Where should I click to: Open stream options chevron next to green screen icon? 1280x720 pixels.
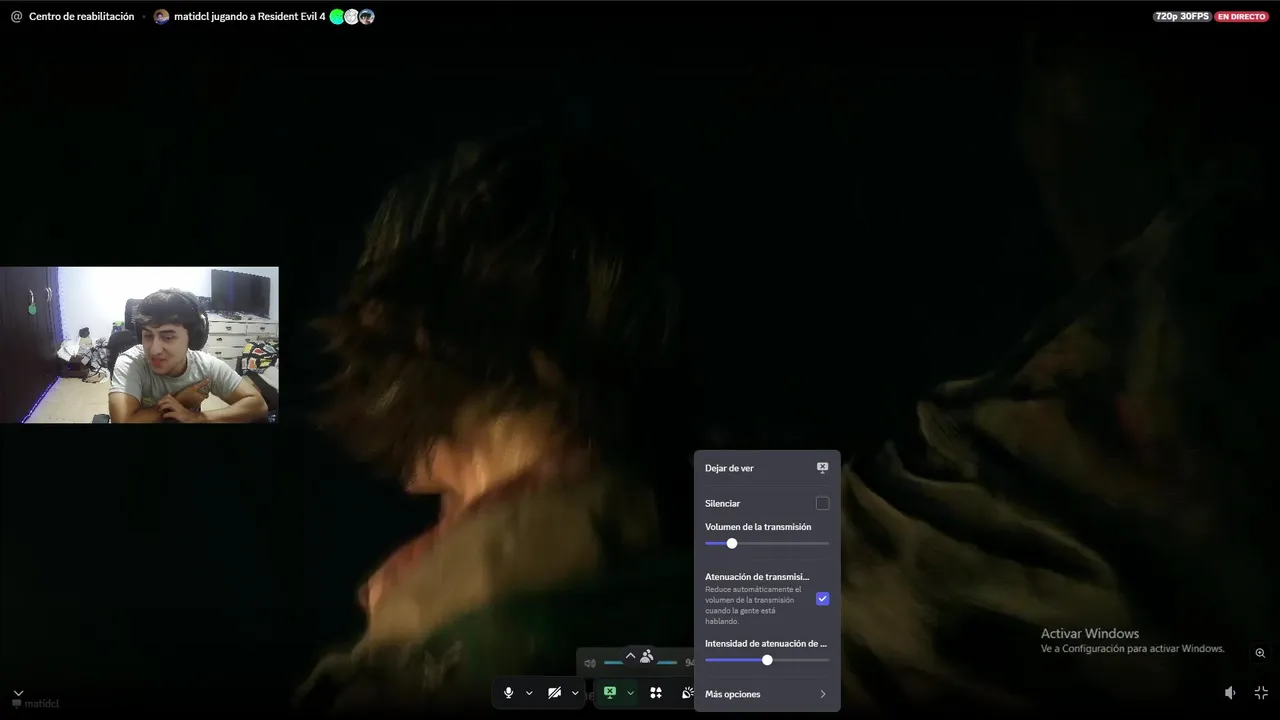630,693
